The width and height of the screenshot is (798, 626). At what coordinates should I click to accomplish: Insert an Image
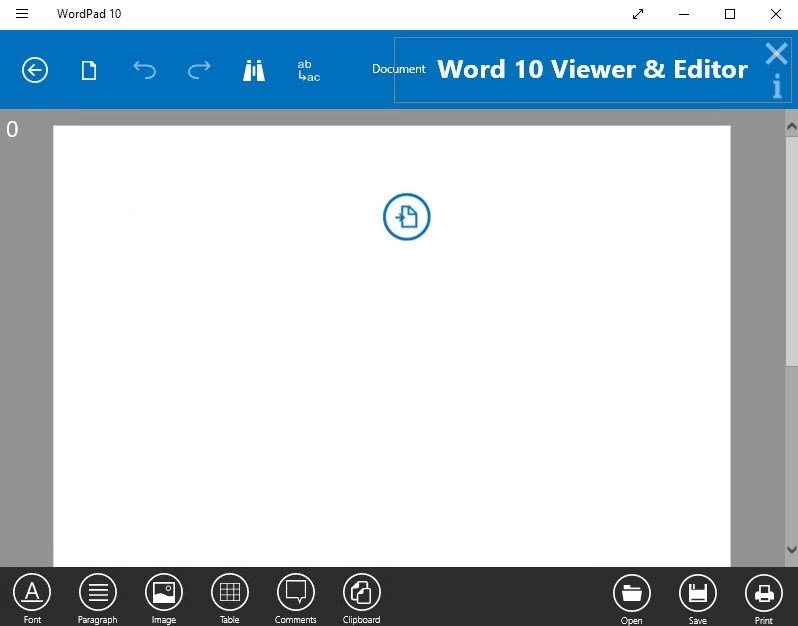(164, 599)
